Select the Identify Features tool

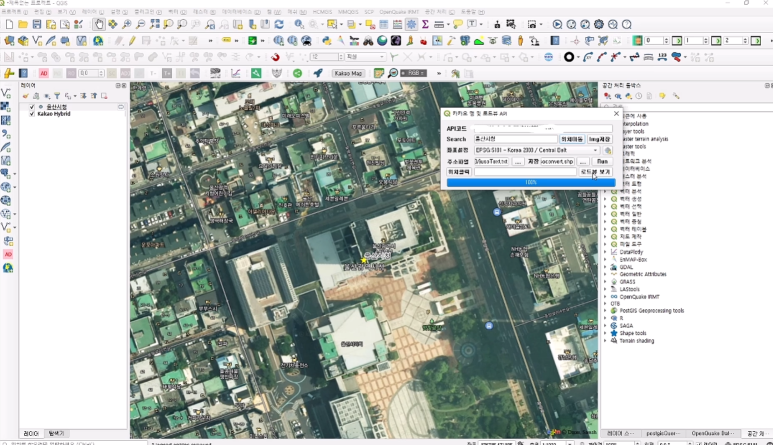click(x=299, y=24)
